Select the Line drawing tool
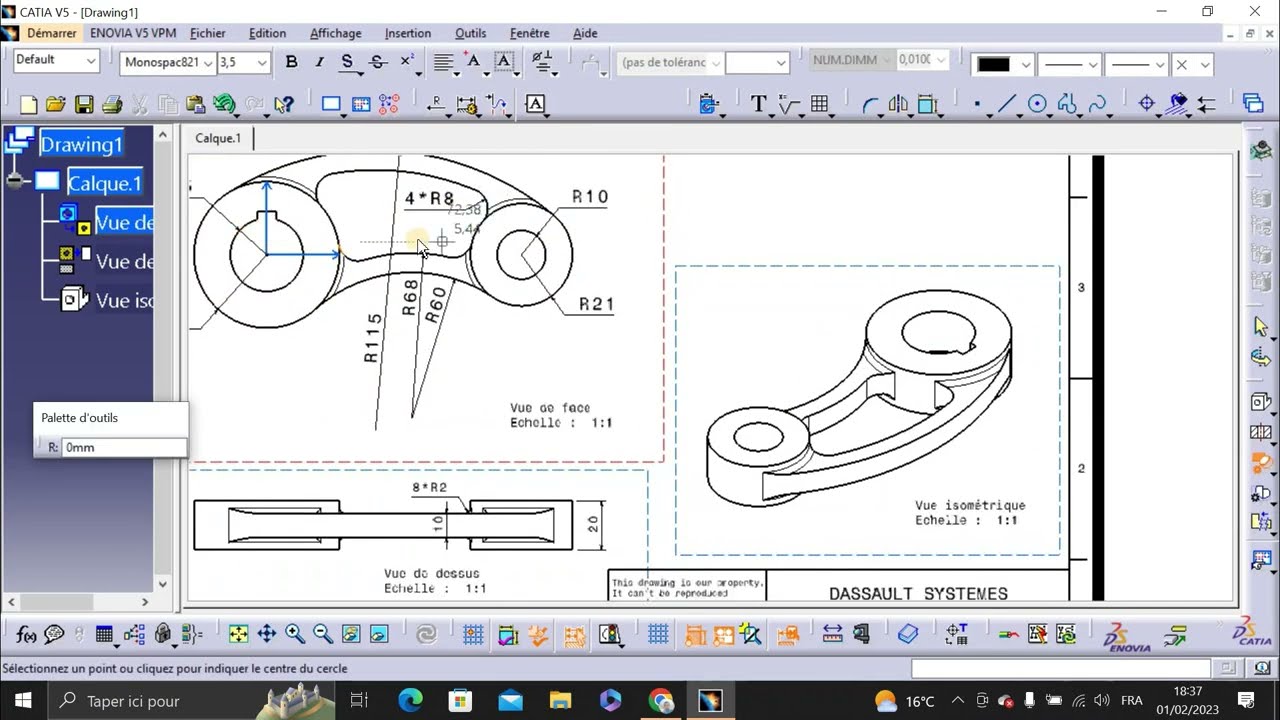1280x720 pixels. 1007,104
